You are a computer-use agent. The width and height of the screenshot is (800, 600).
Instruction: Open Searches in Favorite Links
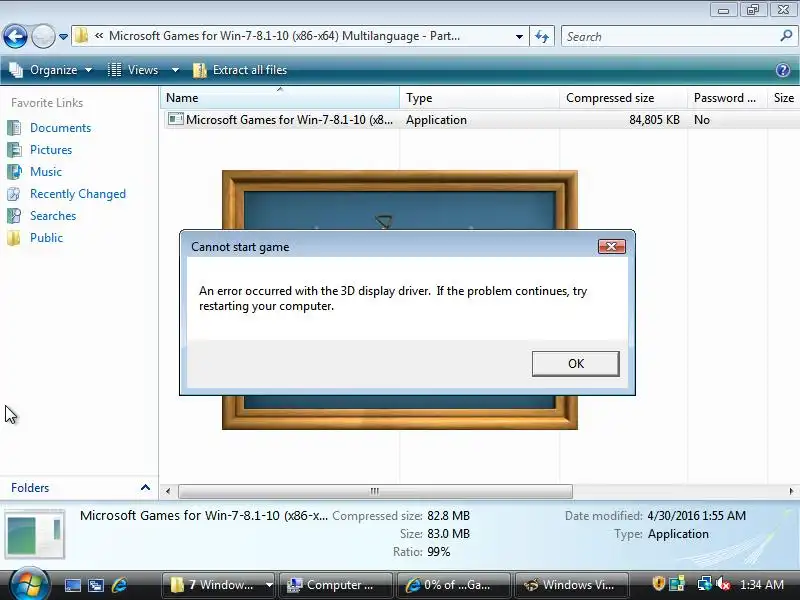53,216
